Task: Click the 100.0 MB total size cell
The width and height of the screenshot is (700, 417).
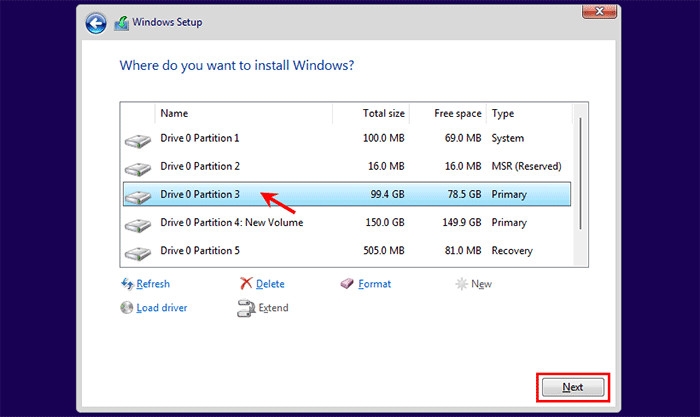Action: (x=383, y=138)
